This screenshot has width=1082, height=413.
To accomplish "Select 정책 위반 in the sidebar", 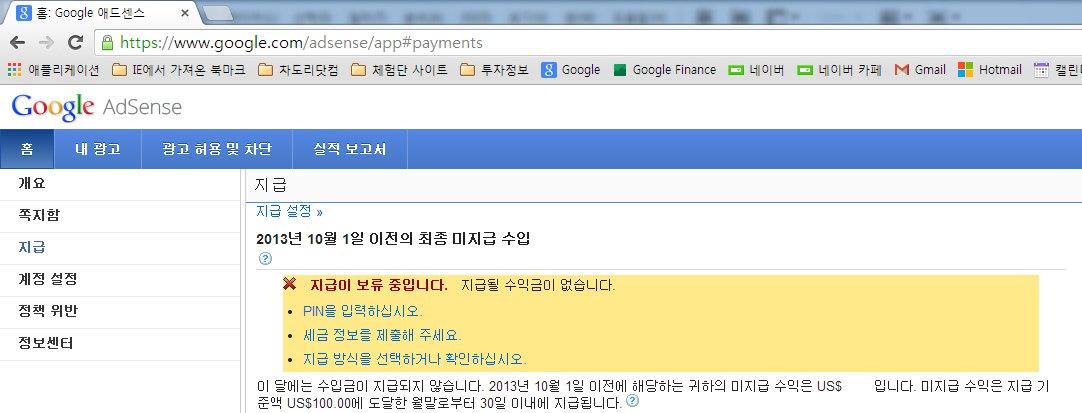I will click(x=120, y=312).
